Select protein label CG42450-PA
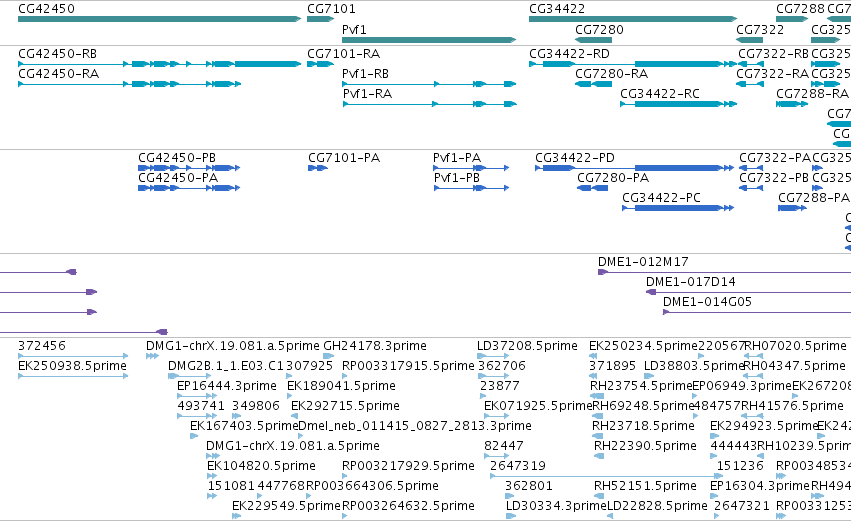The height and width of the screenshot is (521, 851). [x=178, y=178]
